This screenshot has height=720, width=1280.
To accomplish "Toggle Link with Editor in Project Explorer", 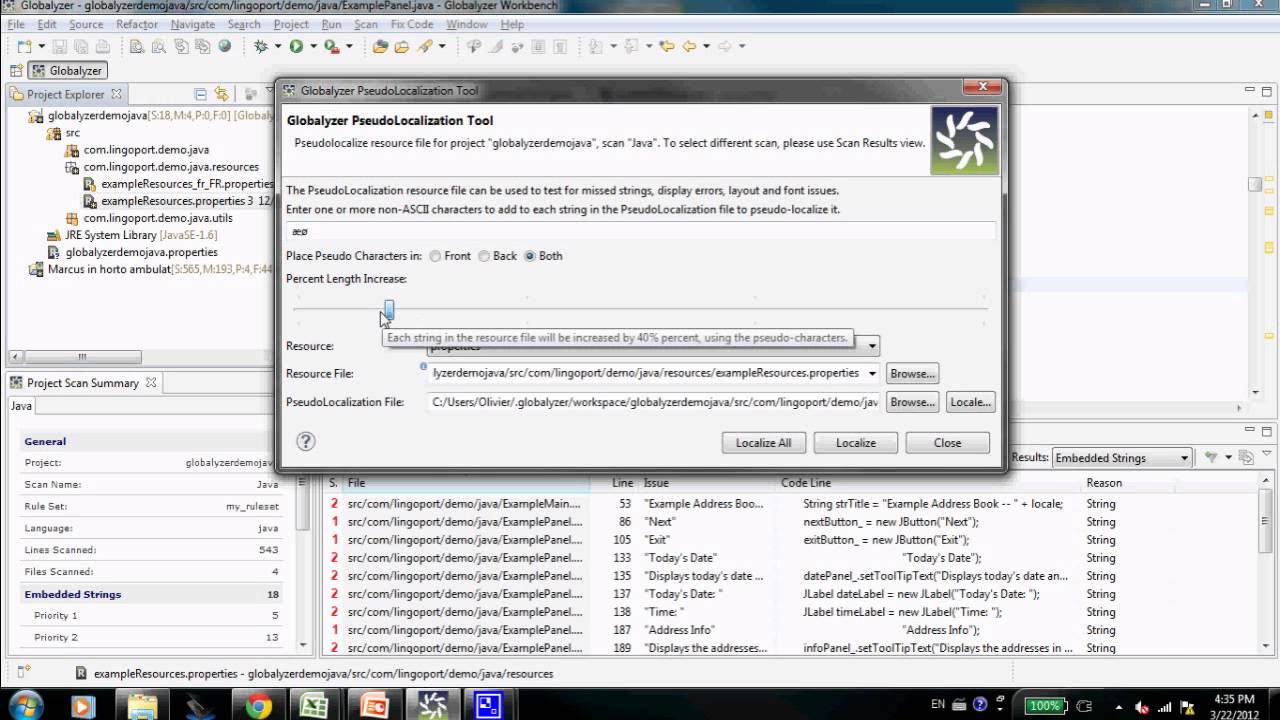I will pos(221,94).
